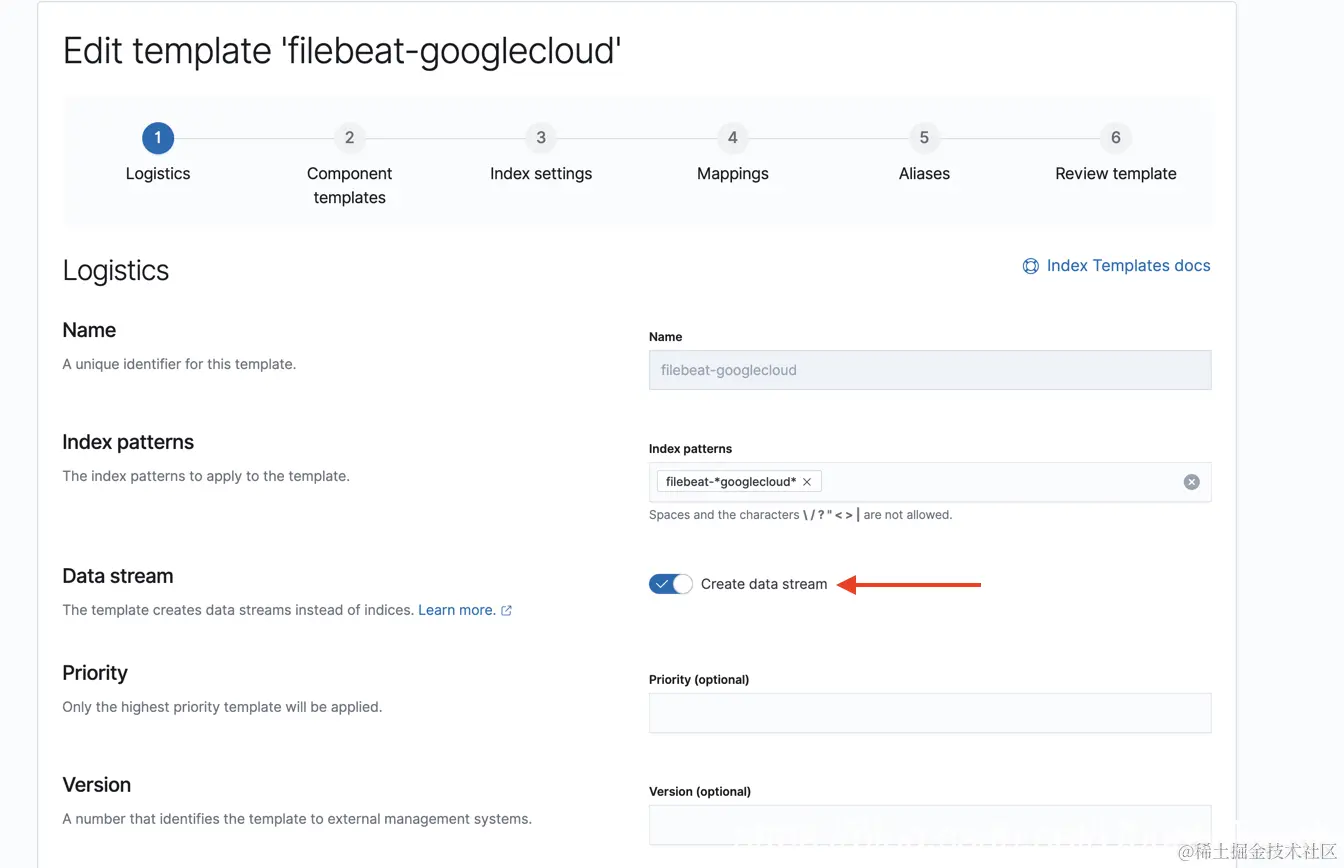Open the Mappings step label

coord(733,174)
